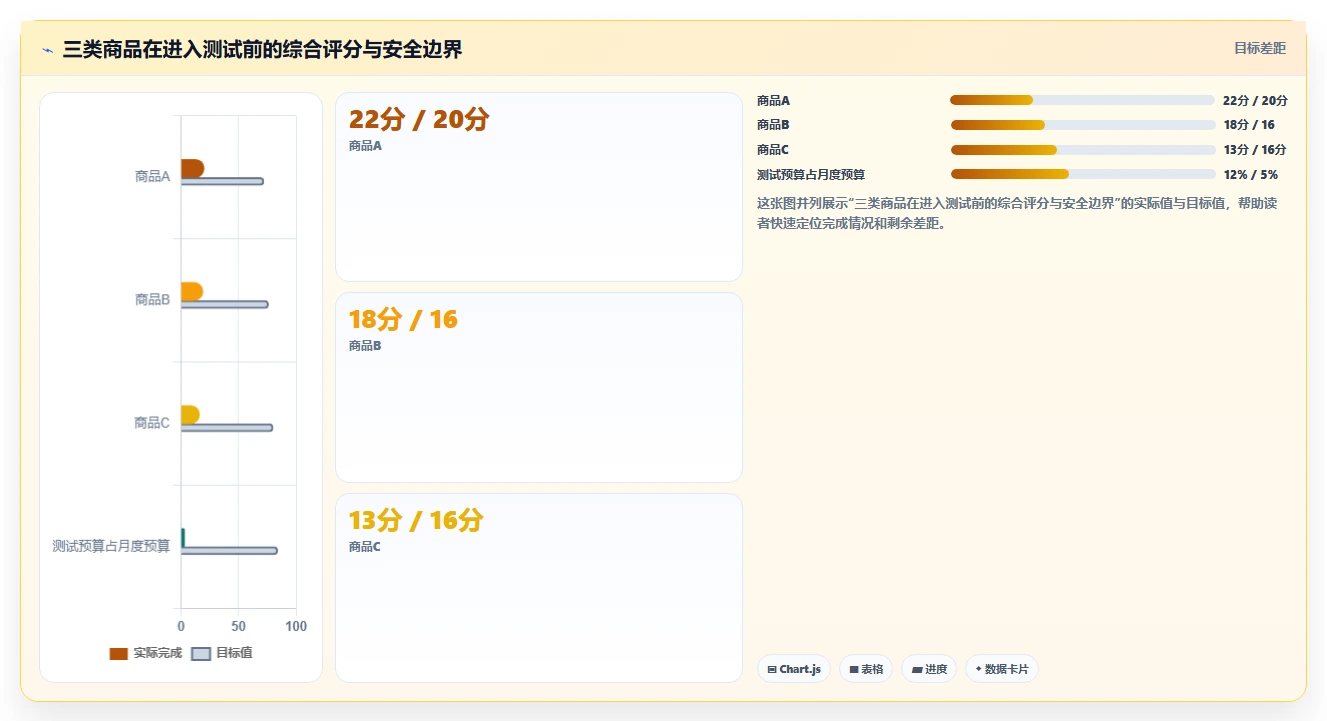The image size is (1327, 721).
Task: Click the 测试预算占月度预算 progress bar
Action: 1082,174
